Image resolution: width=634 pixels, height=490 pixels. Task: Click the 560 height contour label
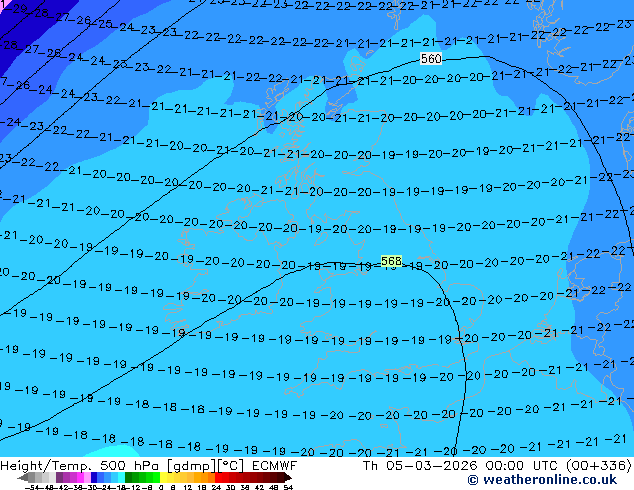click(431, 59)
